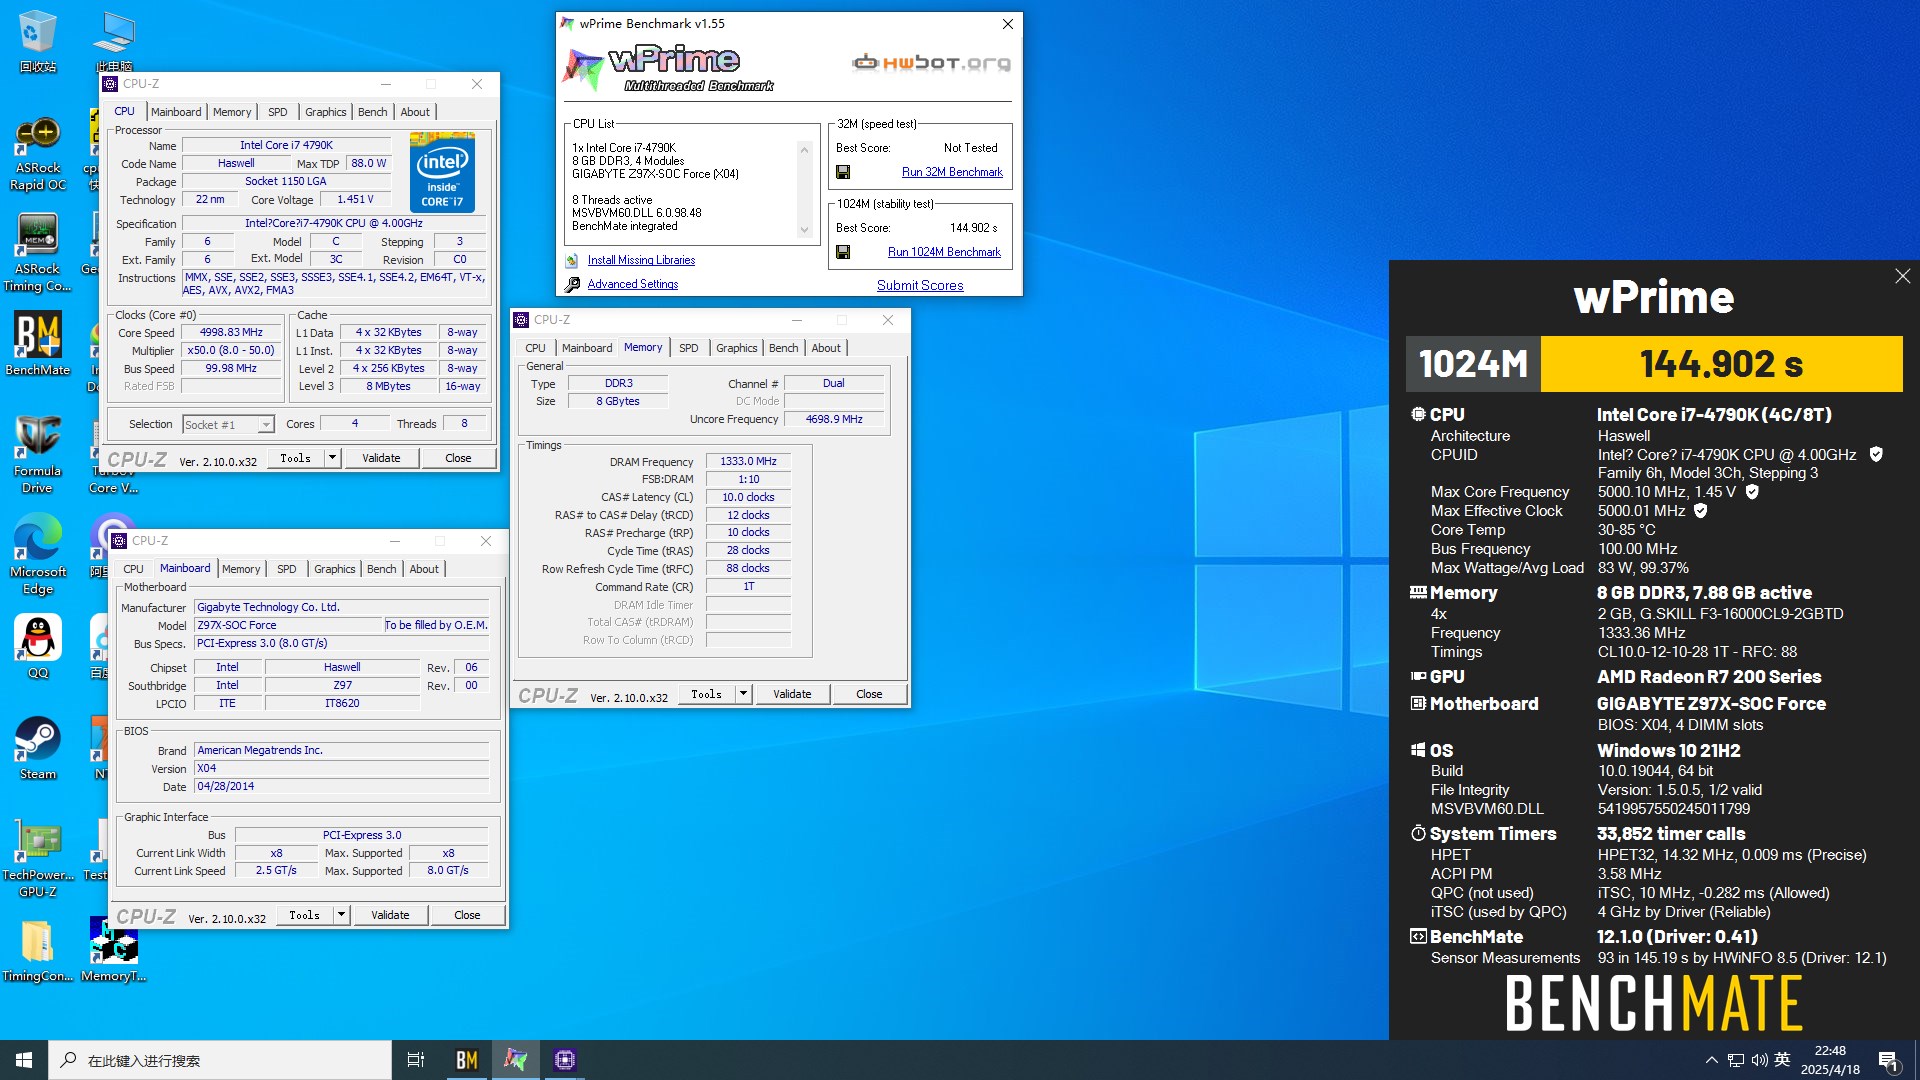The height and width of the screenshot is (1080, 1920).
Task: Click Validate in Mainboard CPU-Z window
Action: pyautogui.click(x=390, y=915)
